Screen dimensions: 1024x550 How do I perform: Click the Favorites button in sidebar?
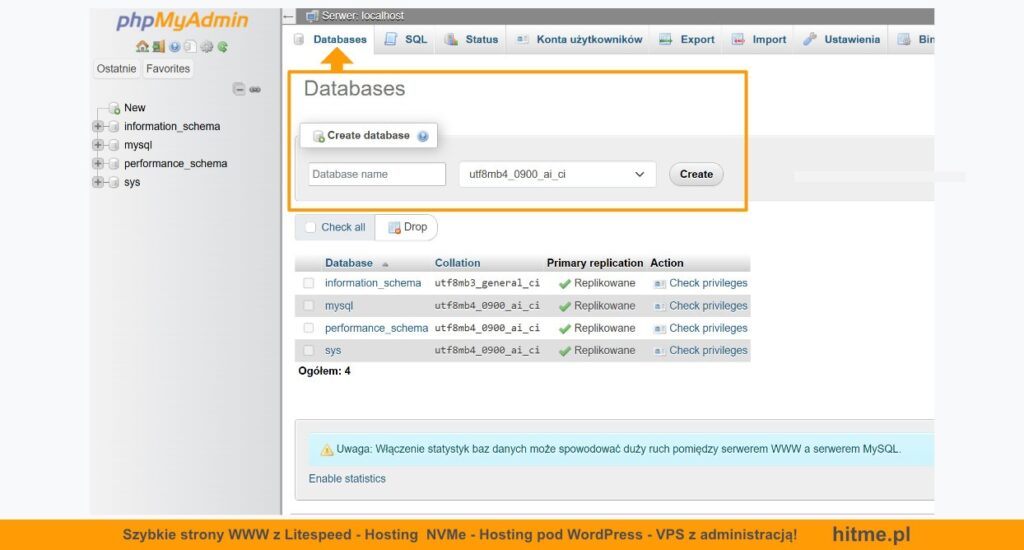coord(168,69)
